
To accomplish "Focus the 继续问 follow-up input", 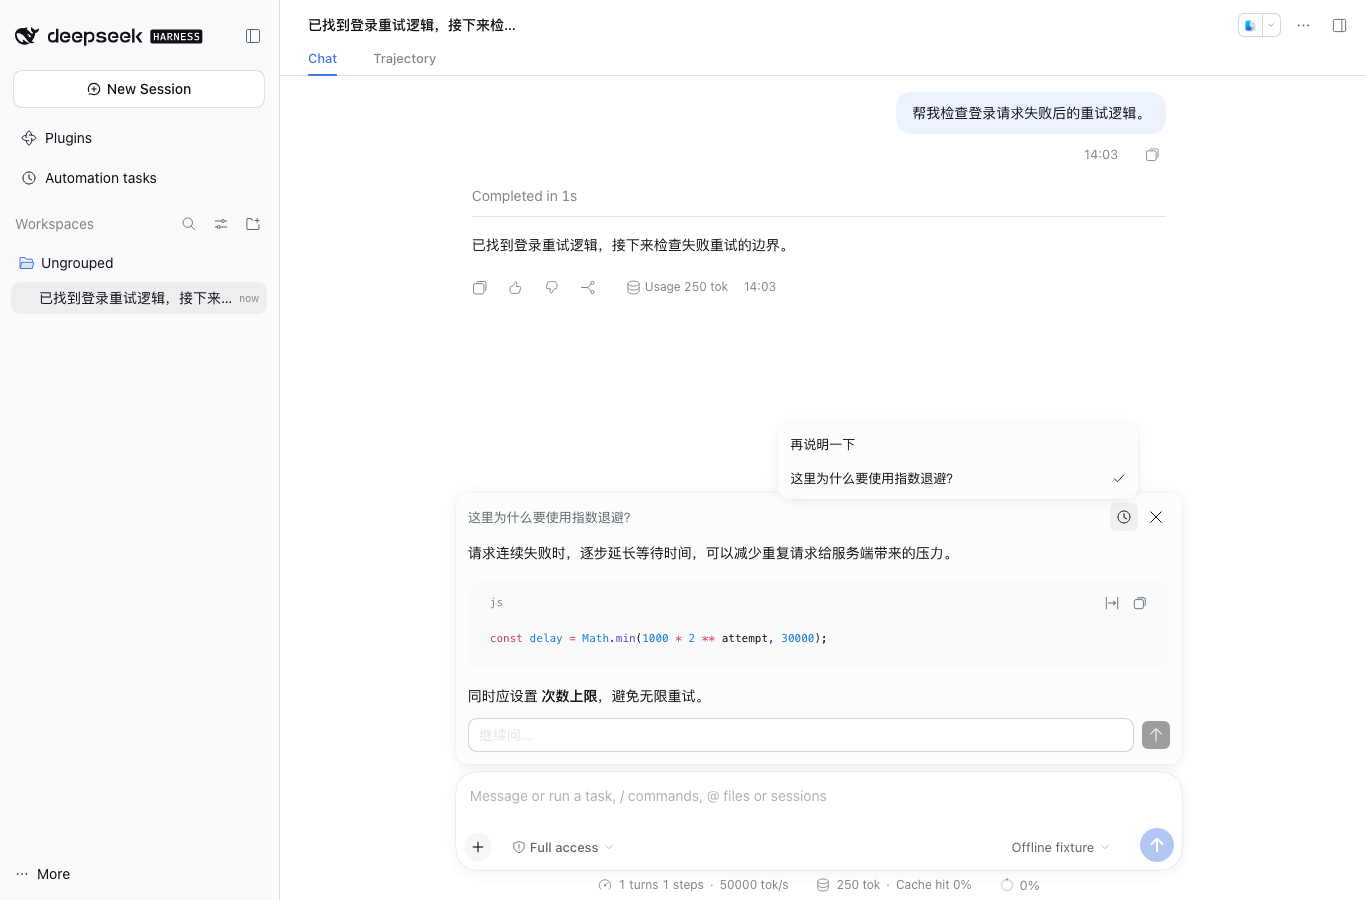I will coord(801,735).
